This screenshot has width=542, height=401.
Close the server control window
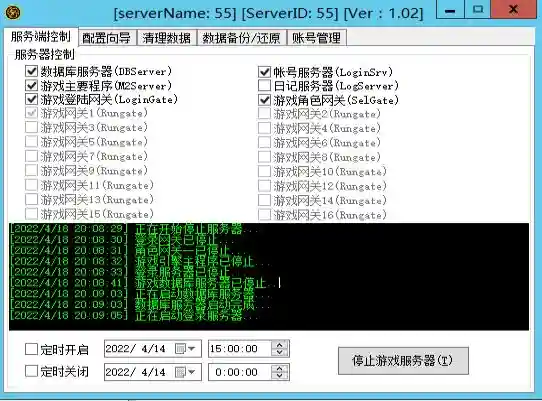click(514, 9)
